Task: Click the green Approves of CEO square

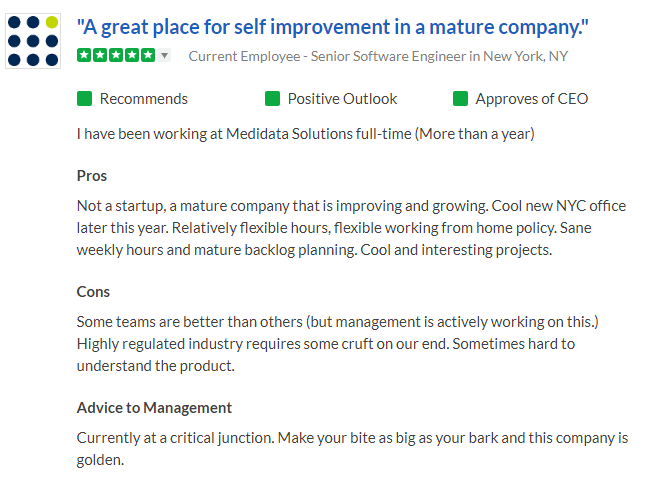Action: 460,99
